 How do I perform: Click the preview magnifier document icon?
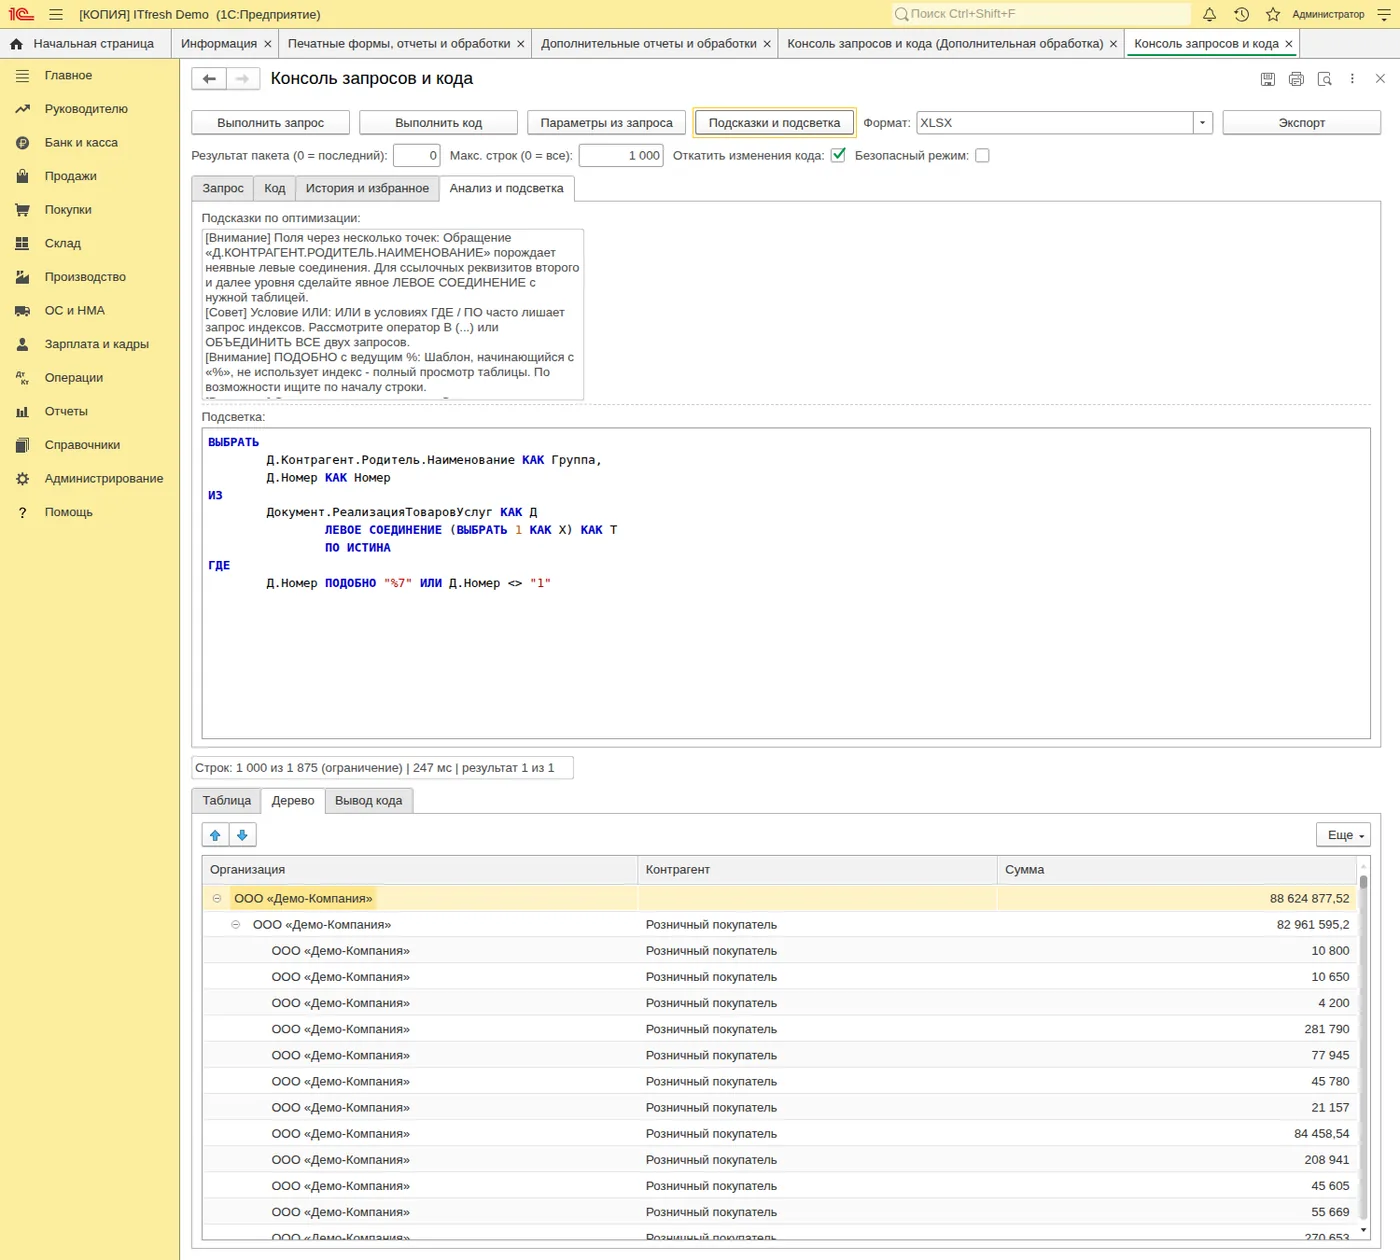click(x=1324, y=79)
